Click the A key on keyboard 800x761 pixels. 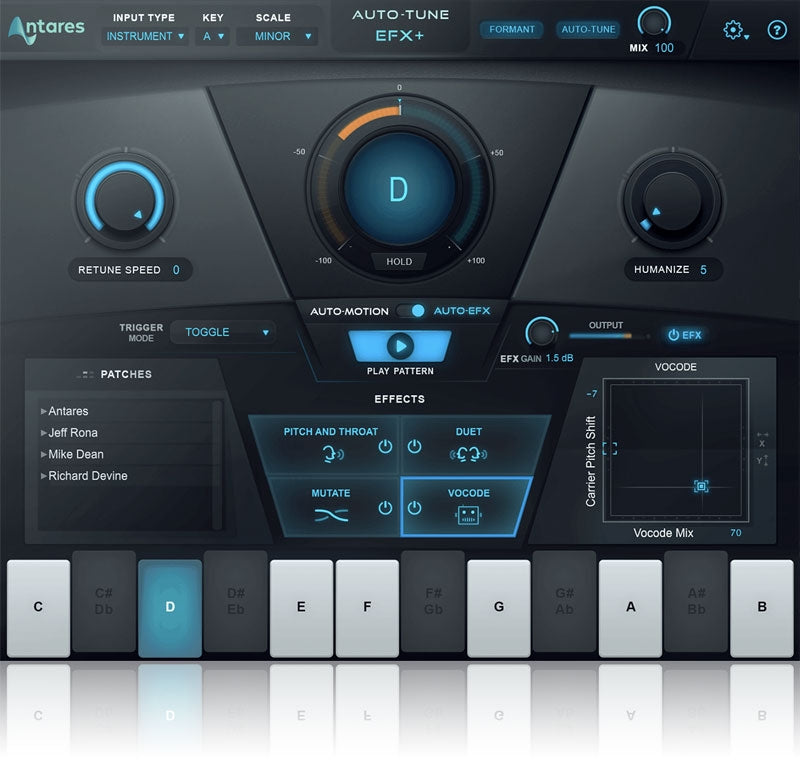pos(630,607)
